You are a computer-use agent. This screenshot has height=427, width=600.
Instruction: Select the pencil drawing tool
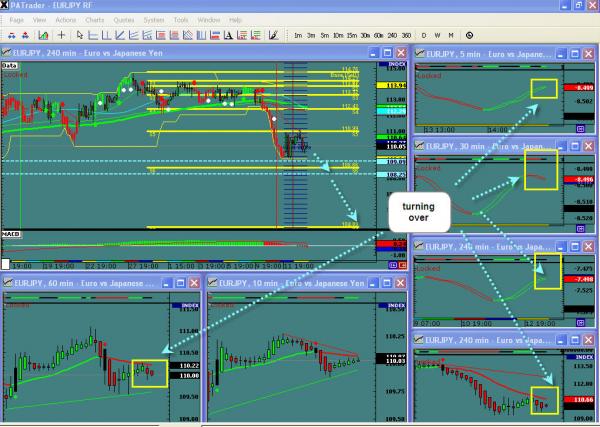(273, 35)
